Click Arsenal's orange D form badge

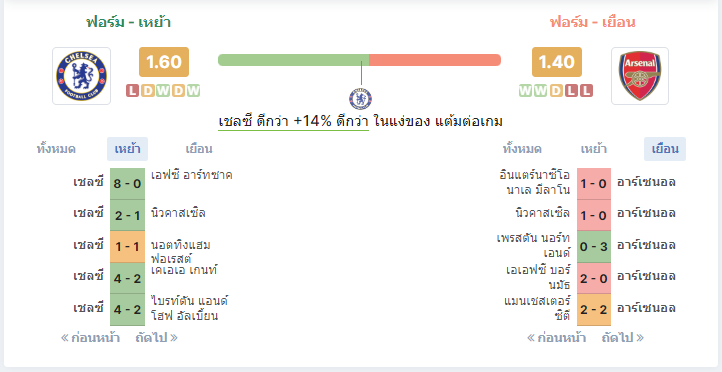tap(556, 91)
